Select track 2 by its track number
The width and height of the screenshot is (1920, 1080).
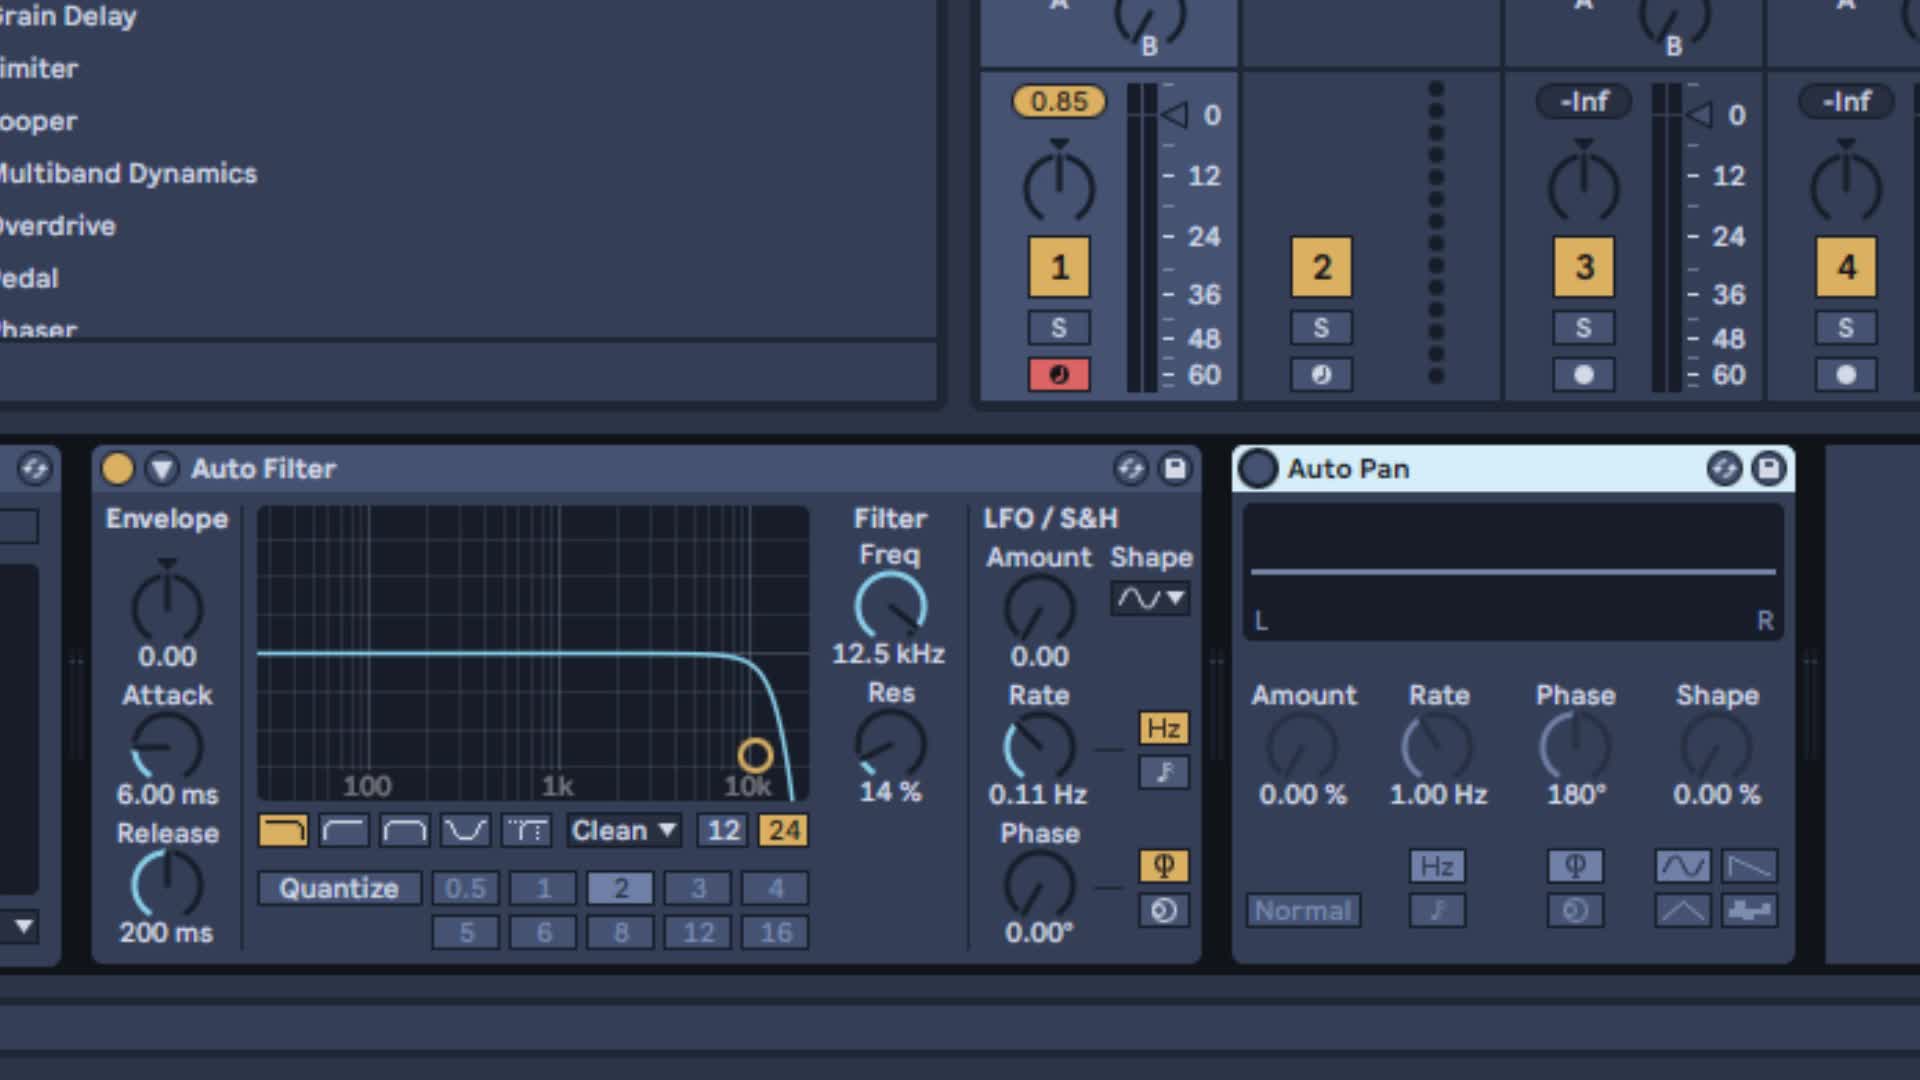1321,267
